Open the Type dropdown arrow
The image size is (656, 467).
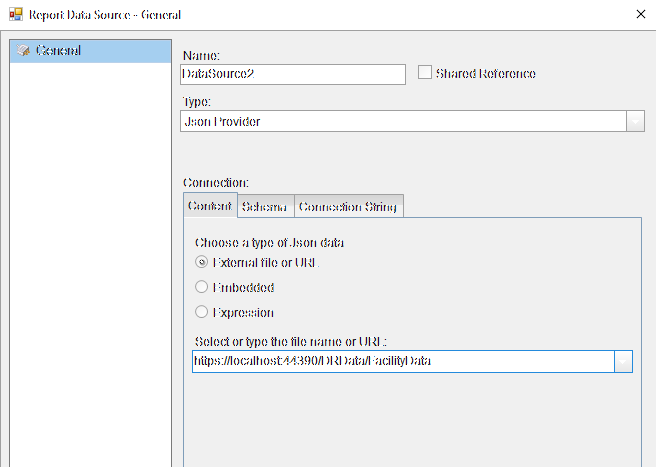coord(635,121)
